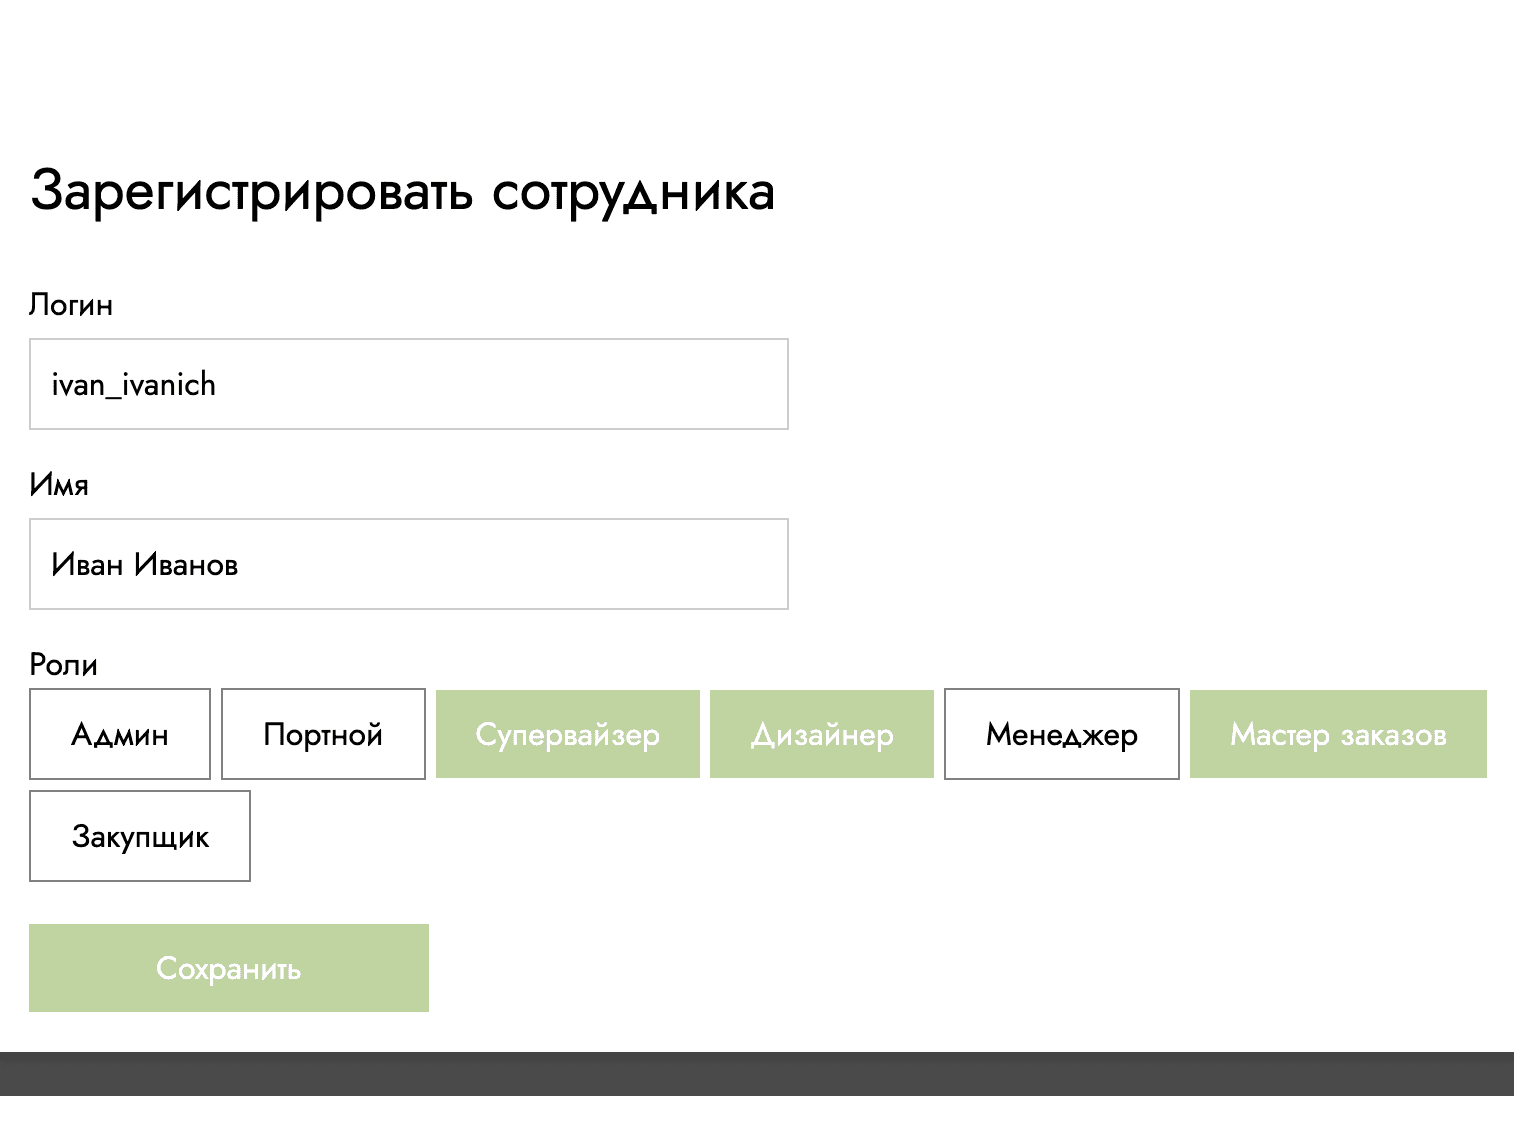Click the Логин label
The height and width of the screenshot is (1127, 1514).
tap(71, 304)
